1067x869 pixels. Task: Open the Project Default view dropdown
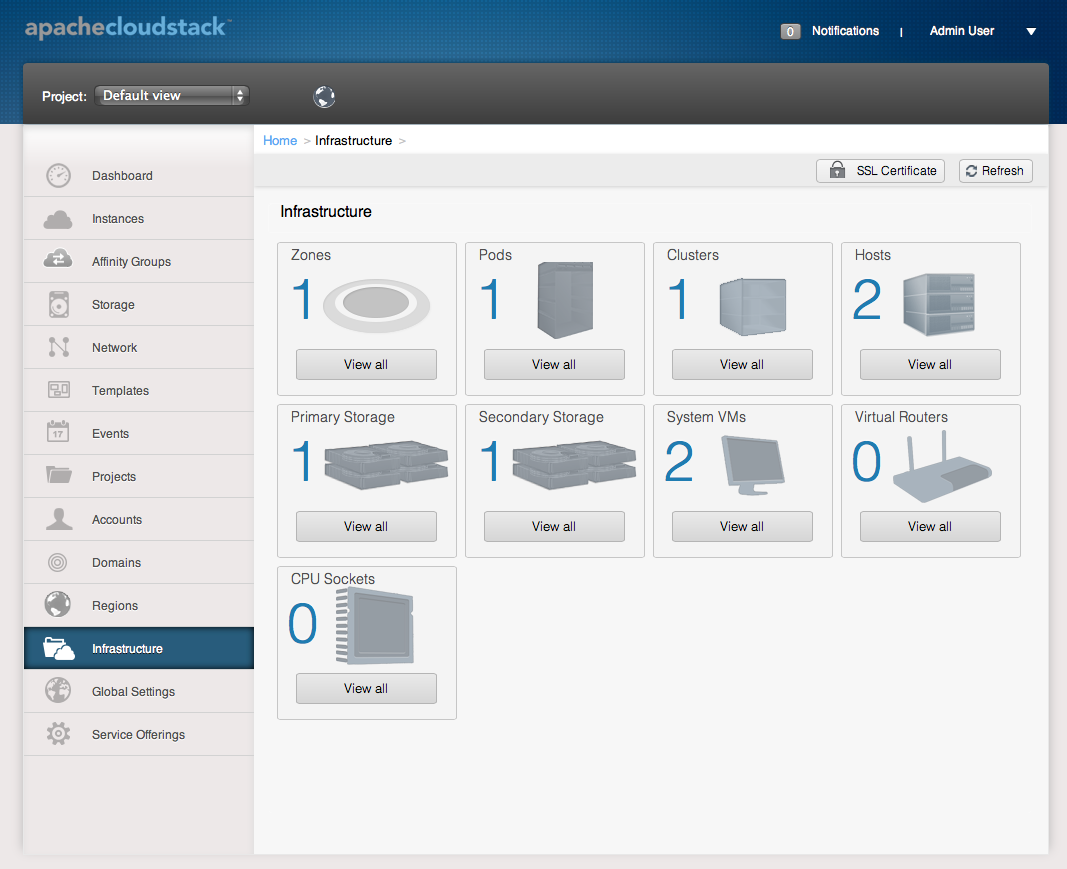[171, 96]
